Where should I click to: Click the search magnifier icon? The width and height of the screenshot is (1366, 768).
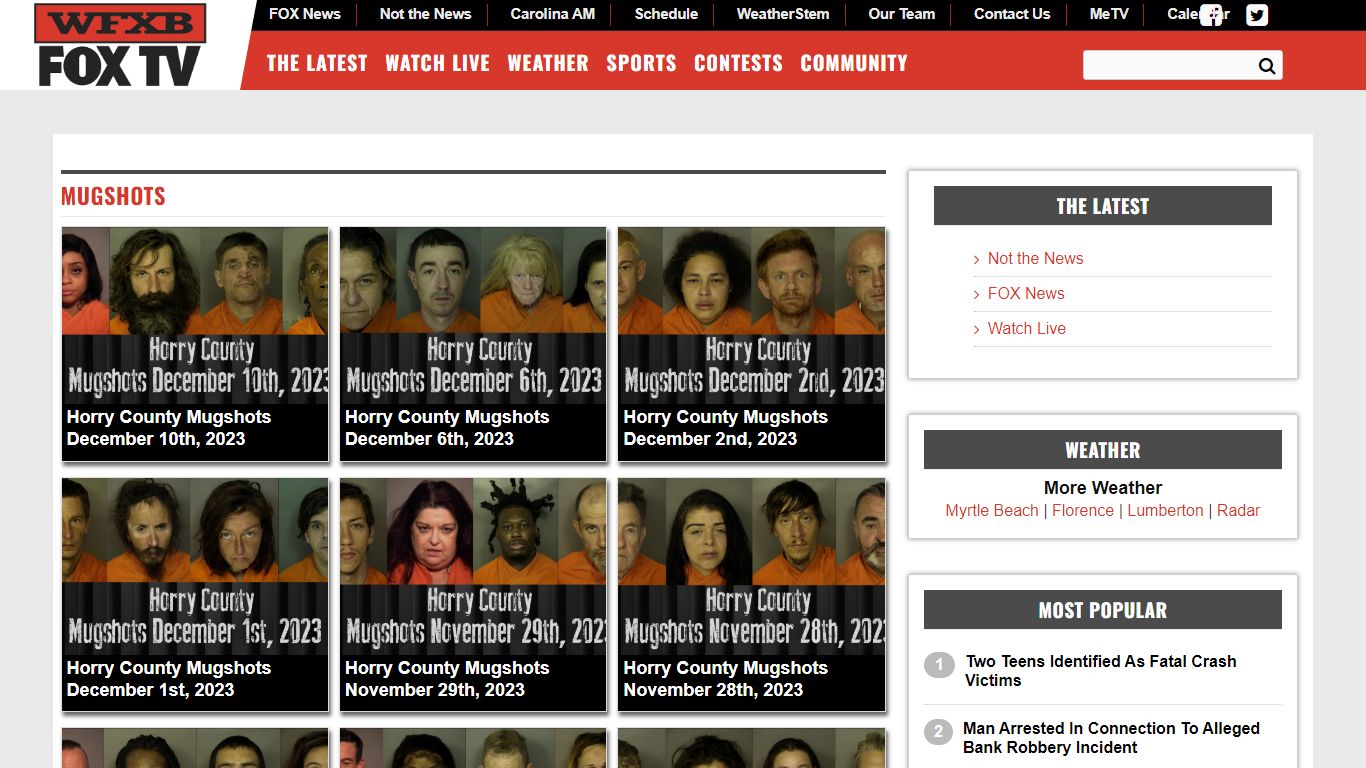[1267, 66]
